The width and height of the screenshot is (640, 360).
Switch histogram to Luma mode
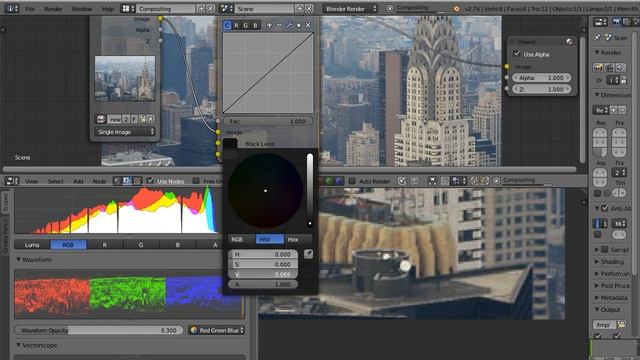point(32,244)
